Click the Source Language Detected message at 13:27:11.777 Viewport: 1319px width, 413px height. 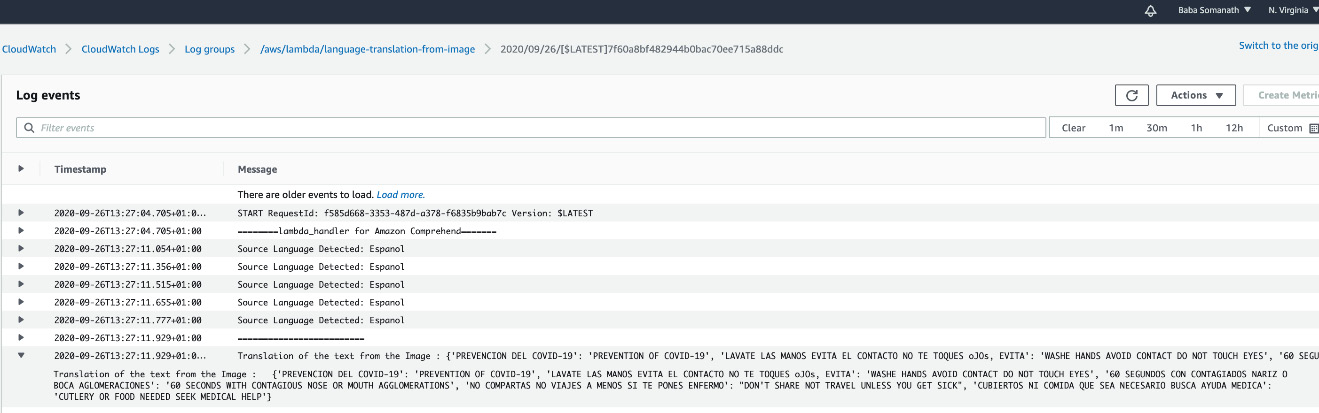pyautogui.click(x=321, y=320)
